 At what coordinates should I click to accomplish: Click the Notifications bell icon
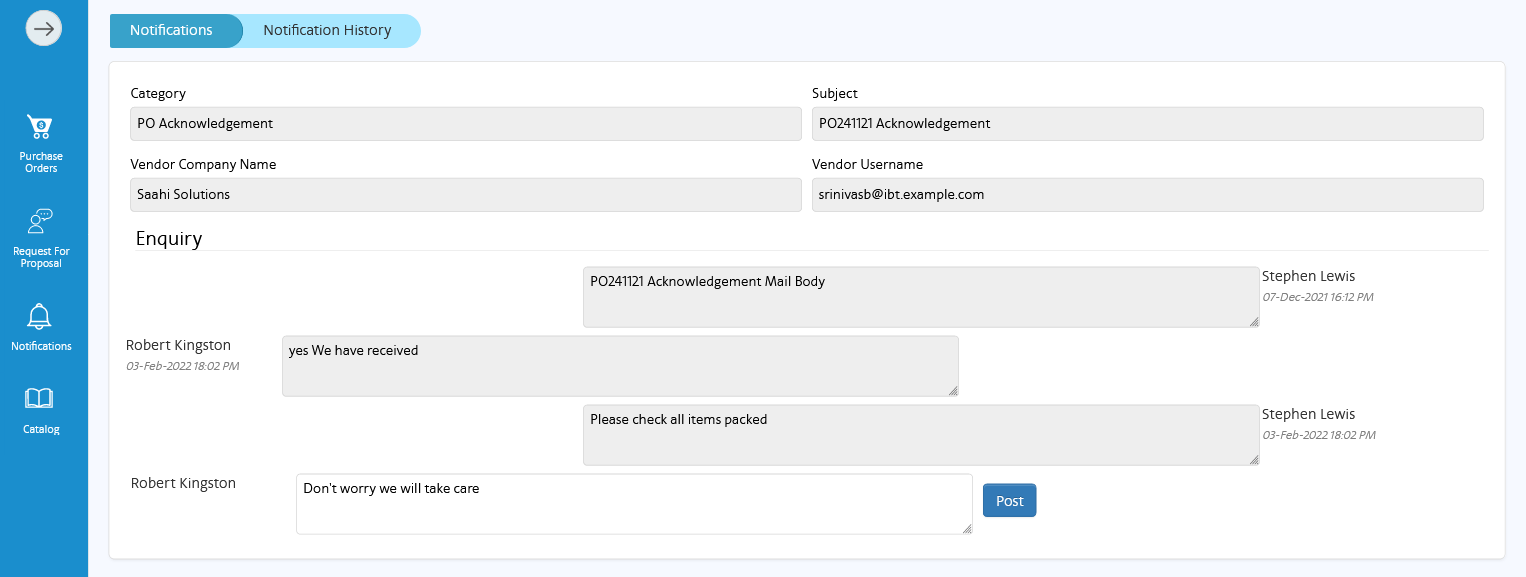tap(40, 318)
